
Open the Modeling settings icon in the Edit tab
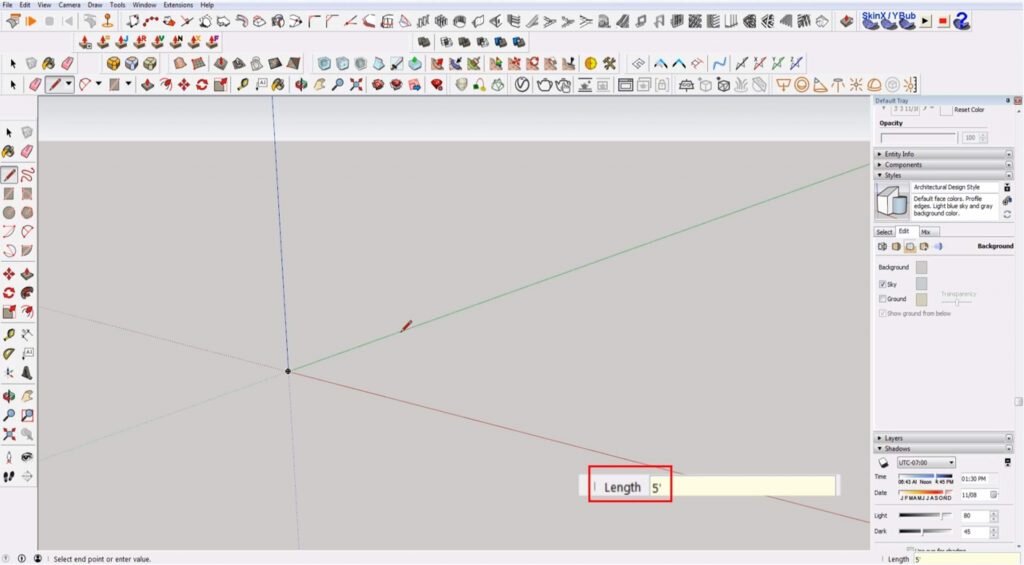[x=938, y=246]
